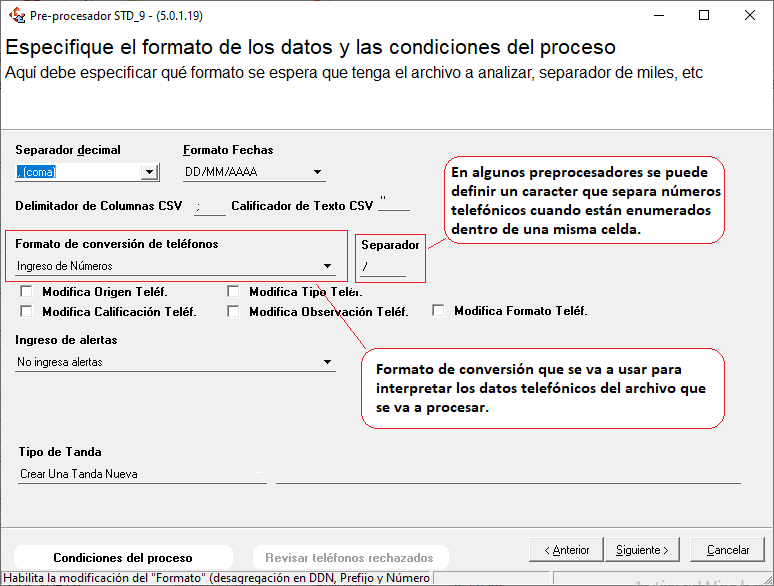The width and height of the screenshot is (774, 586).
Task: Open the Tipo de Tanda dropdown
Action: click(x=258, y=474)
